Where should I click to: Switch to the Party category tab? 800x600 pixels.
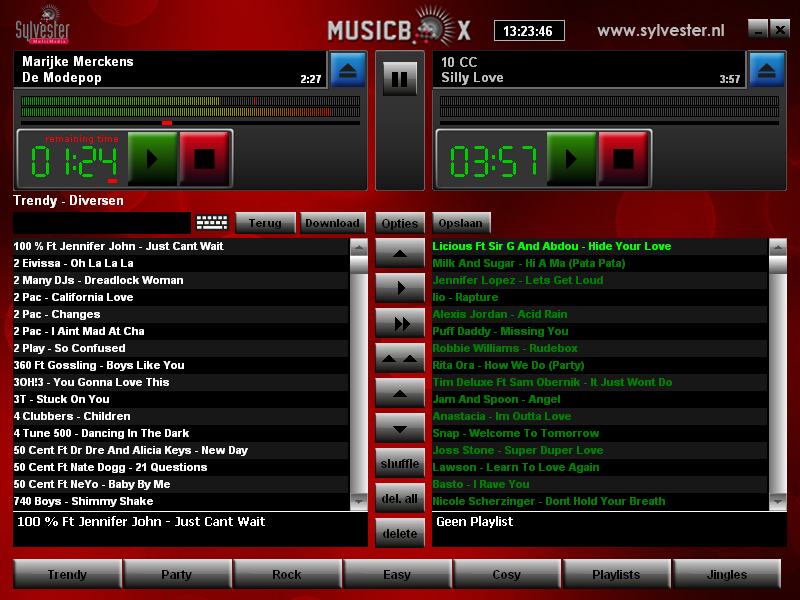point(177,574)
